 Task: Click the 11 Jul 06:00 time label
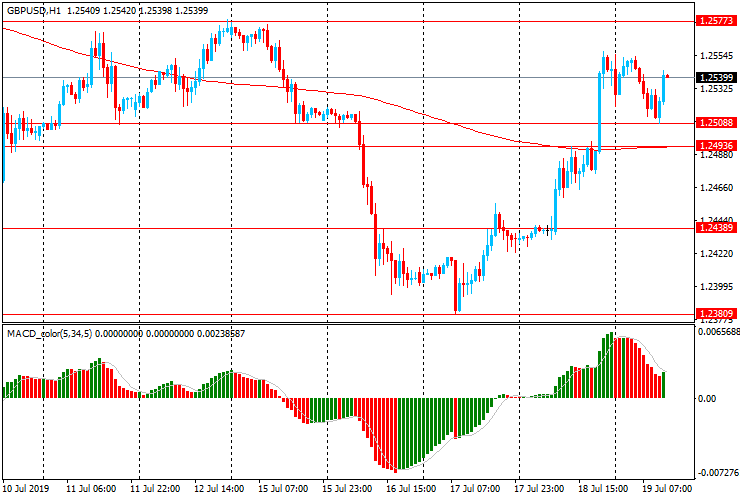(x=91, y=488)
